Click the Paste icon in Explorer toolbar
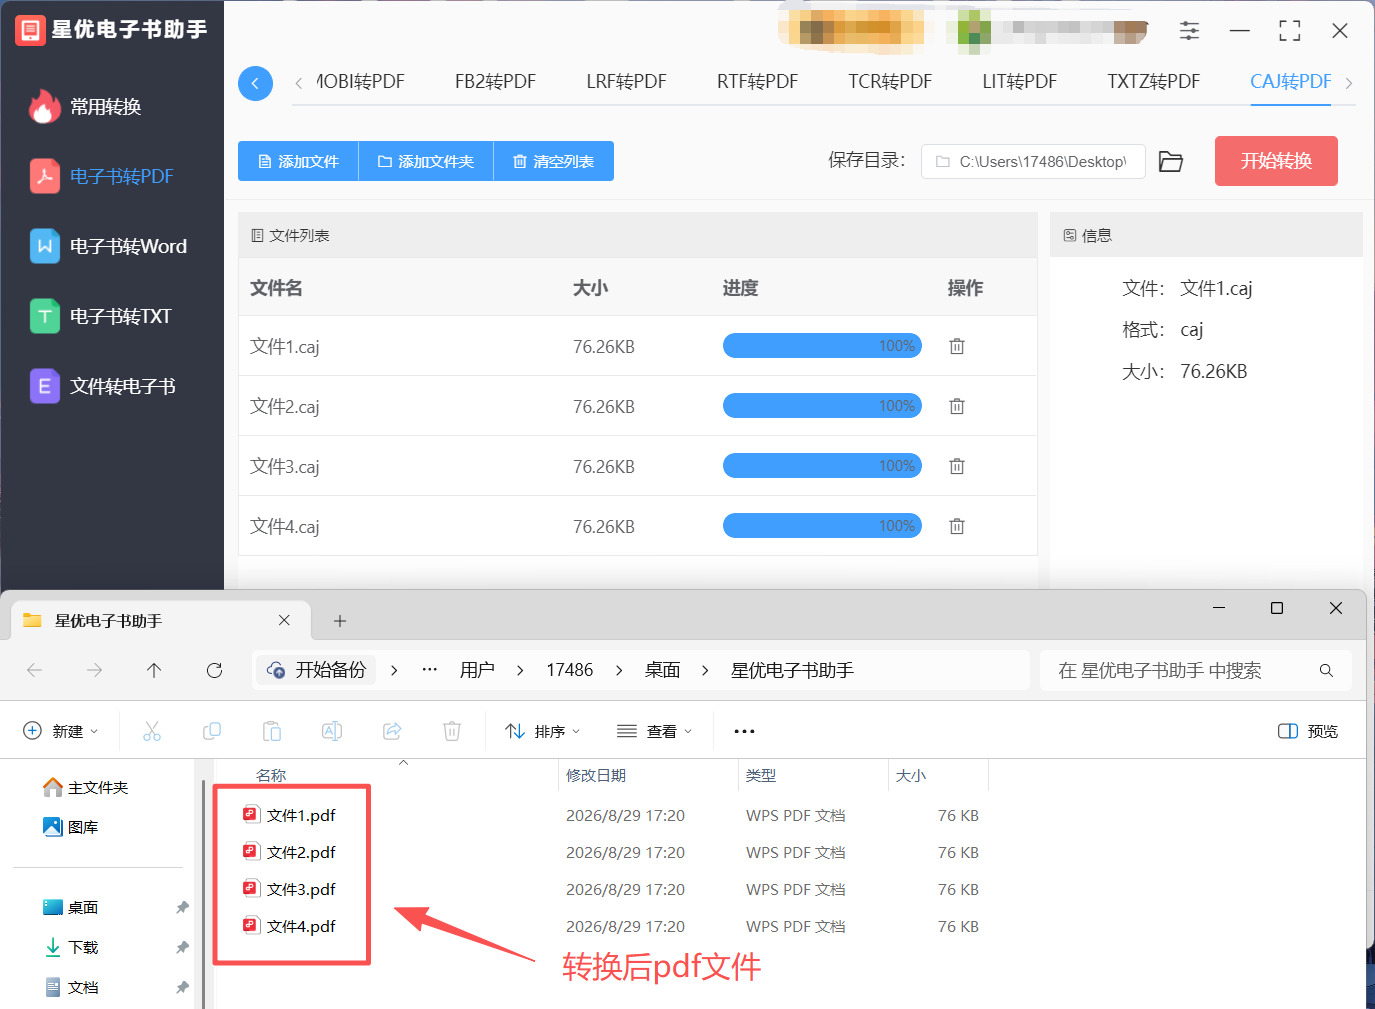 272,731
